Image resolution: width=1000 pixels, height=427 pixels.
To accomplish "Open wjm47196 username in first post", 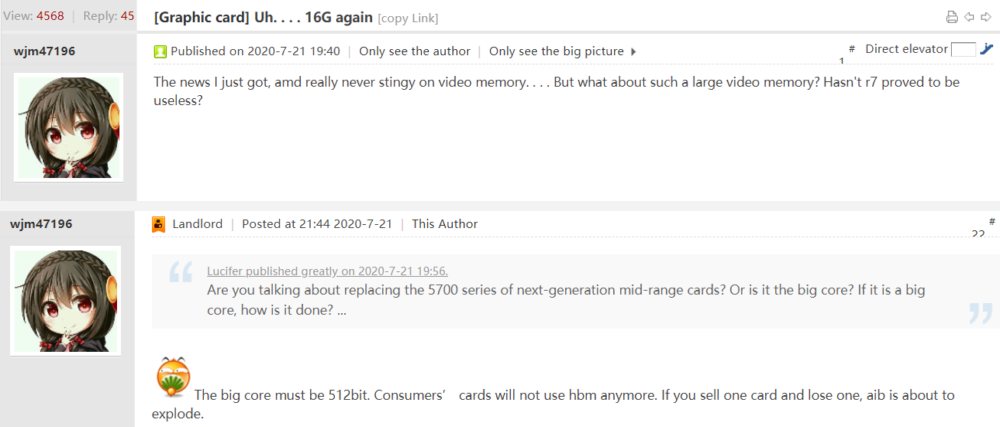I will (x=44, y=51).
